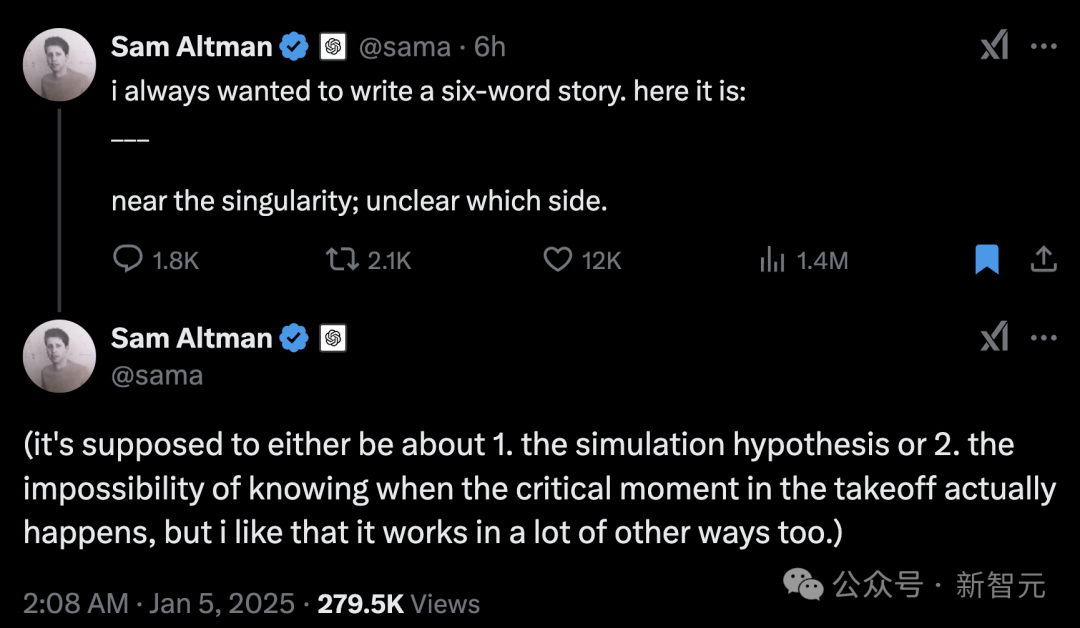This screenshot has height=628, width=1080.
Task: Click Sam Altman's avatar on reply tweet
Action: tap(59, 356)
